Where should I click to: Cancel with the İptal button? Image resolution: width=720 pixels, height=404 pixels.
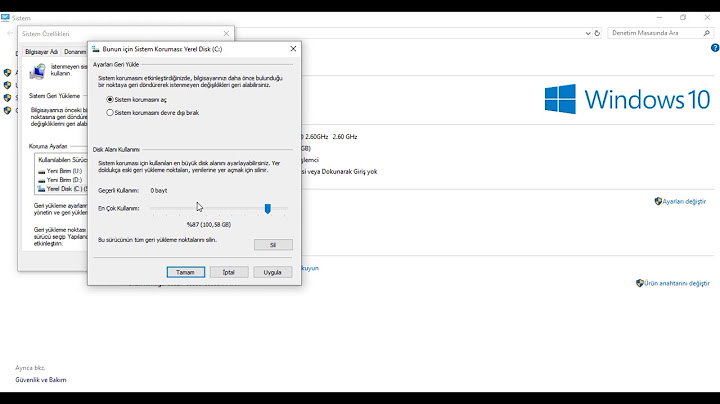click(229, 272)
